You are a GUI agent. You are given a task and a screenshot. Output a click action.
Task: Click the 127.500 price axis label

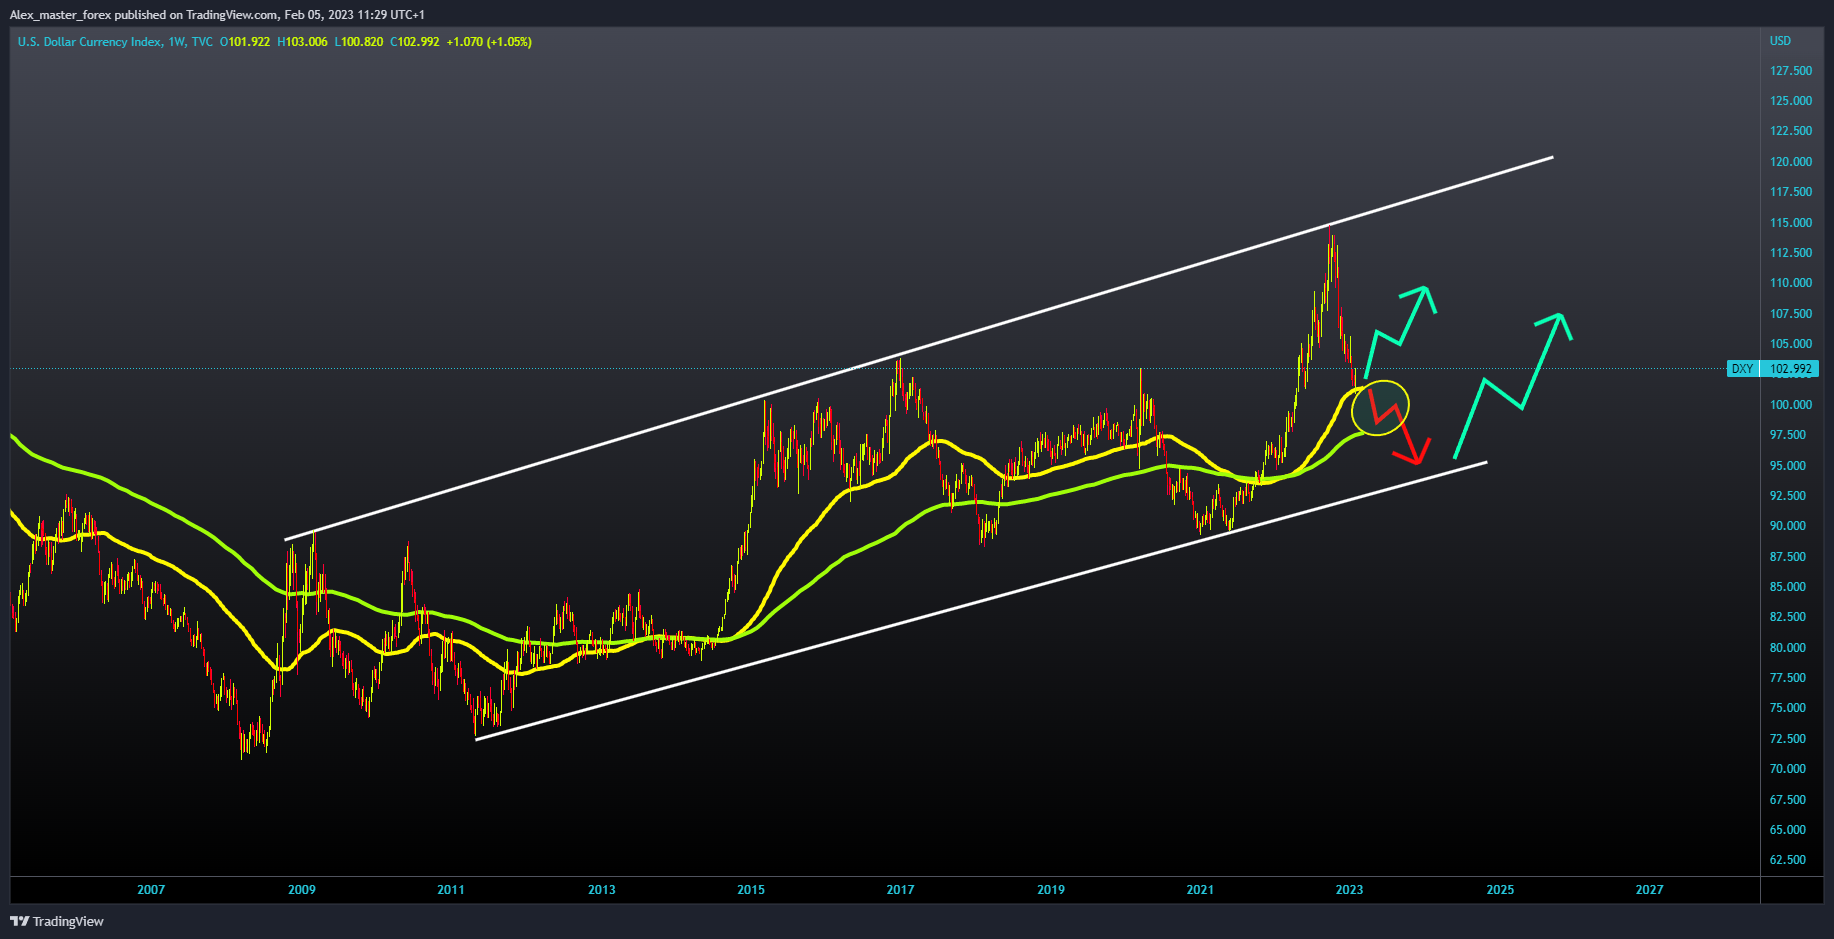pyautogui.click(x=1791, y=71)
